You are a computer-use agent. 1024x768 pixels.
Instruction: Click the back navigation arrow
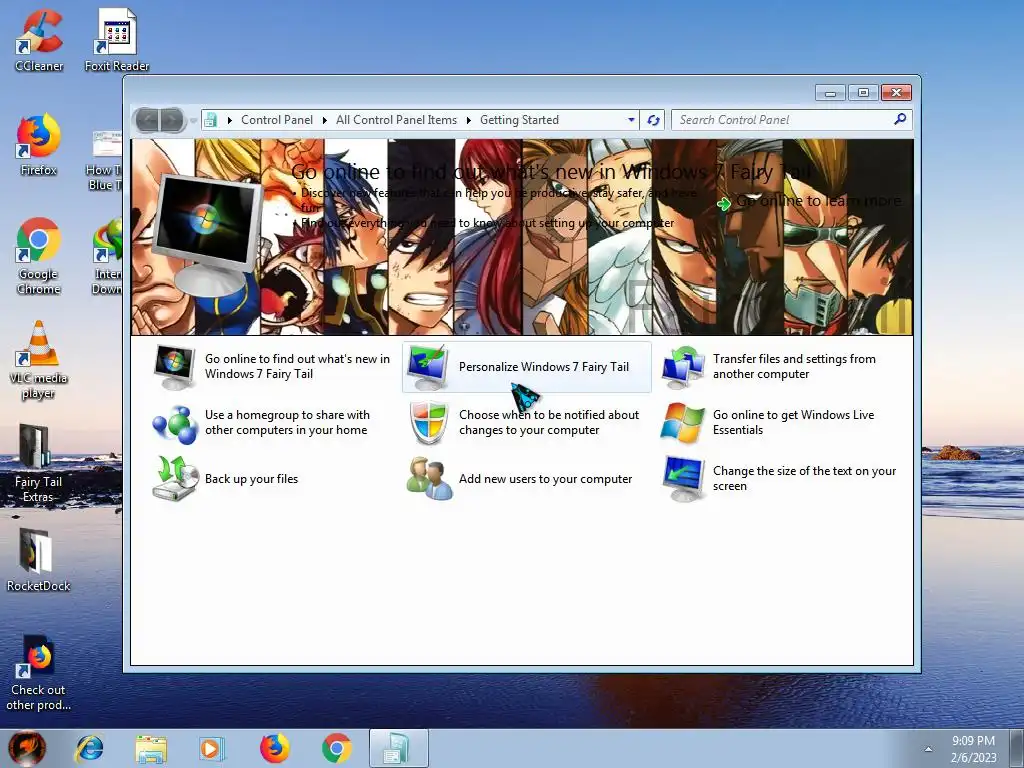pos(148,120)
